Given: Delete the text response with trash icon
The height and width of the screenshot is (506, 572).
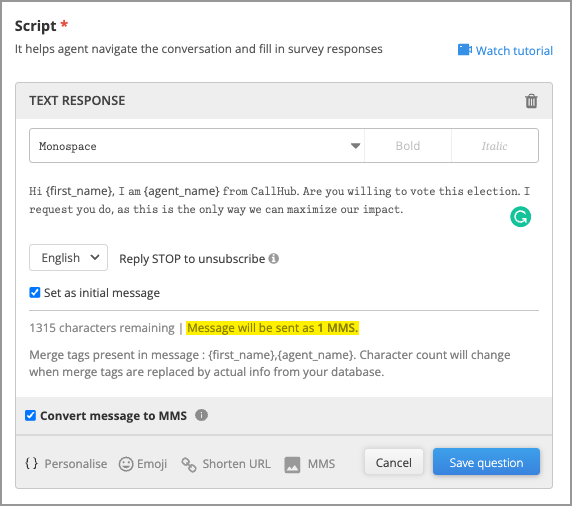Looking at the screenshot, I should click(x=531, y=101).
